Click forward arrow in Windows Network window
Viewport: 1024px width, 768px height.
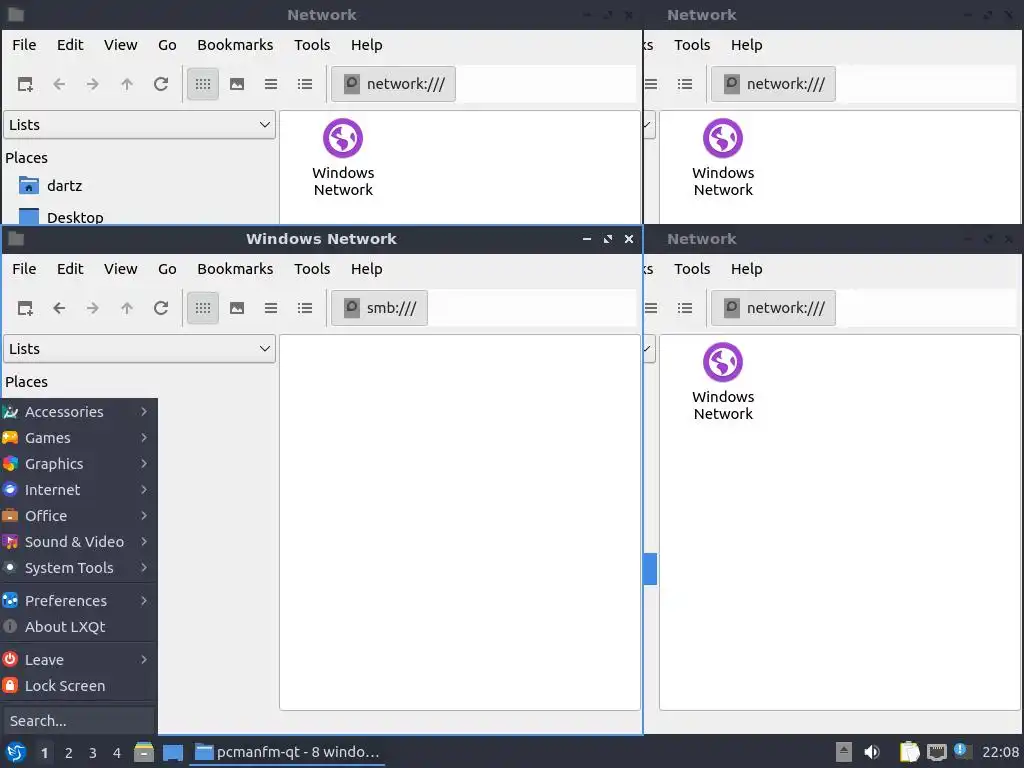click(x=93, y=308)
